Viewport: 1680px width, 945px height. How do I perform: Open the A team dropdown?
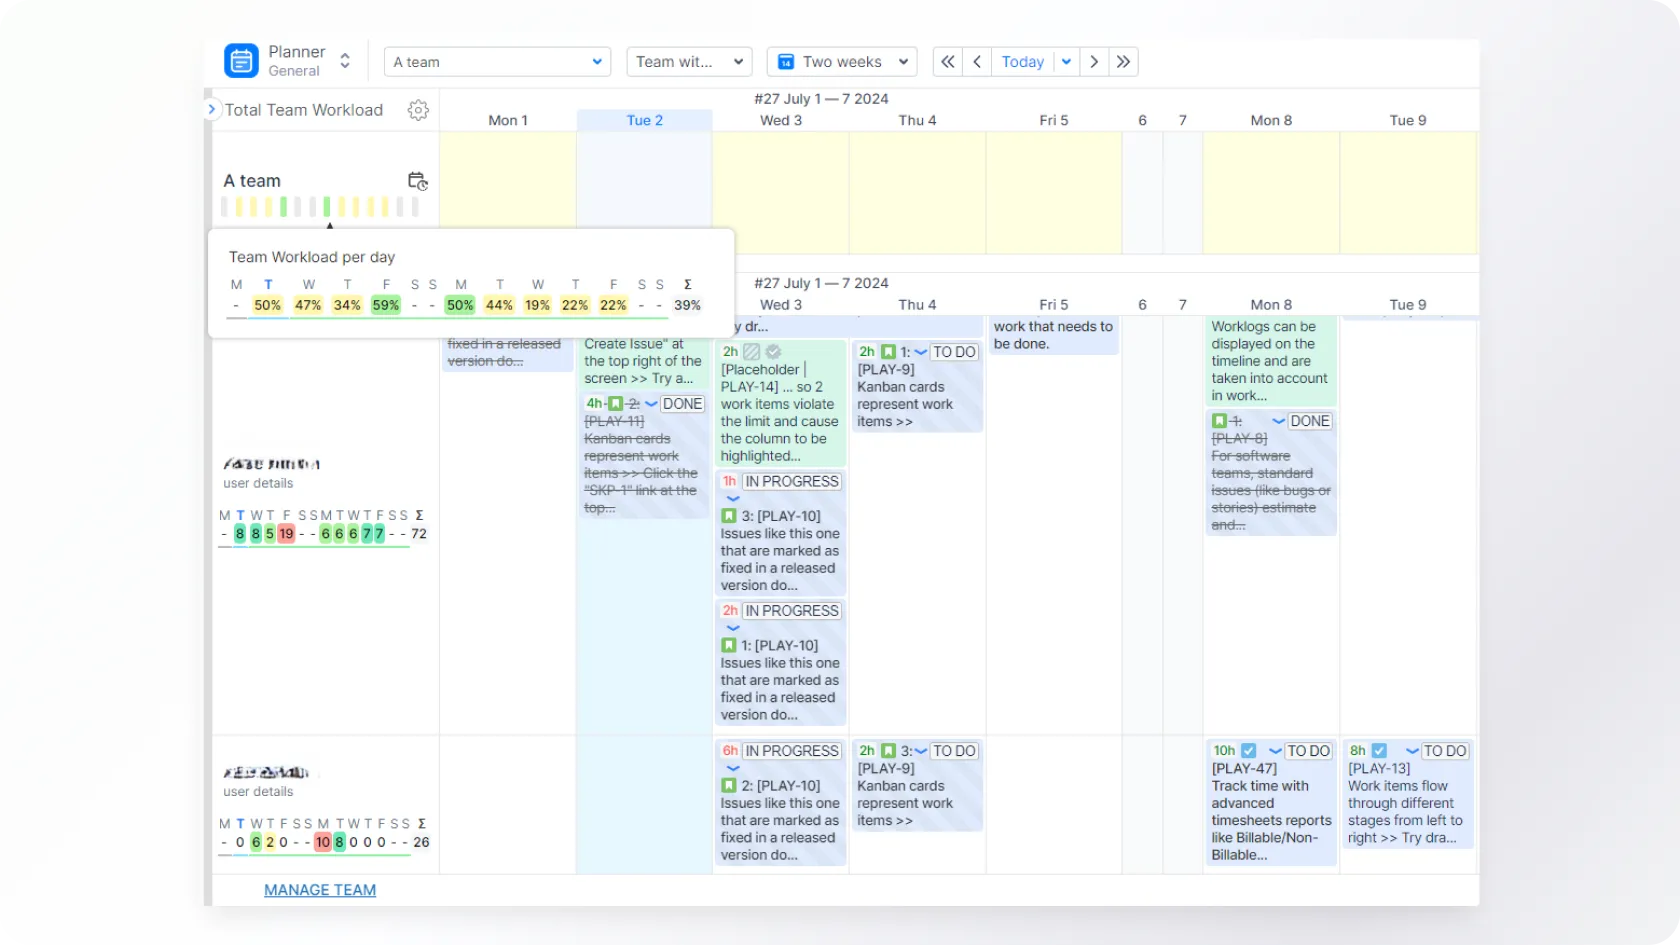(x=497, y=62)
